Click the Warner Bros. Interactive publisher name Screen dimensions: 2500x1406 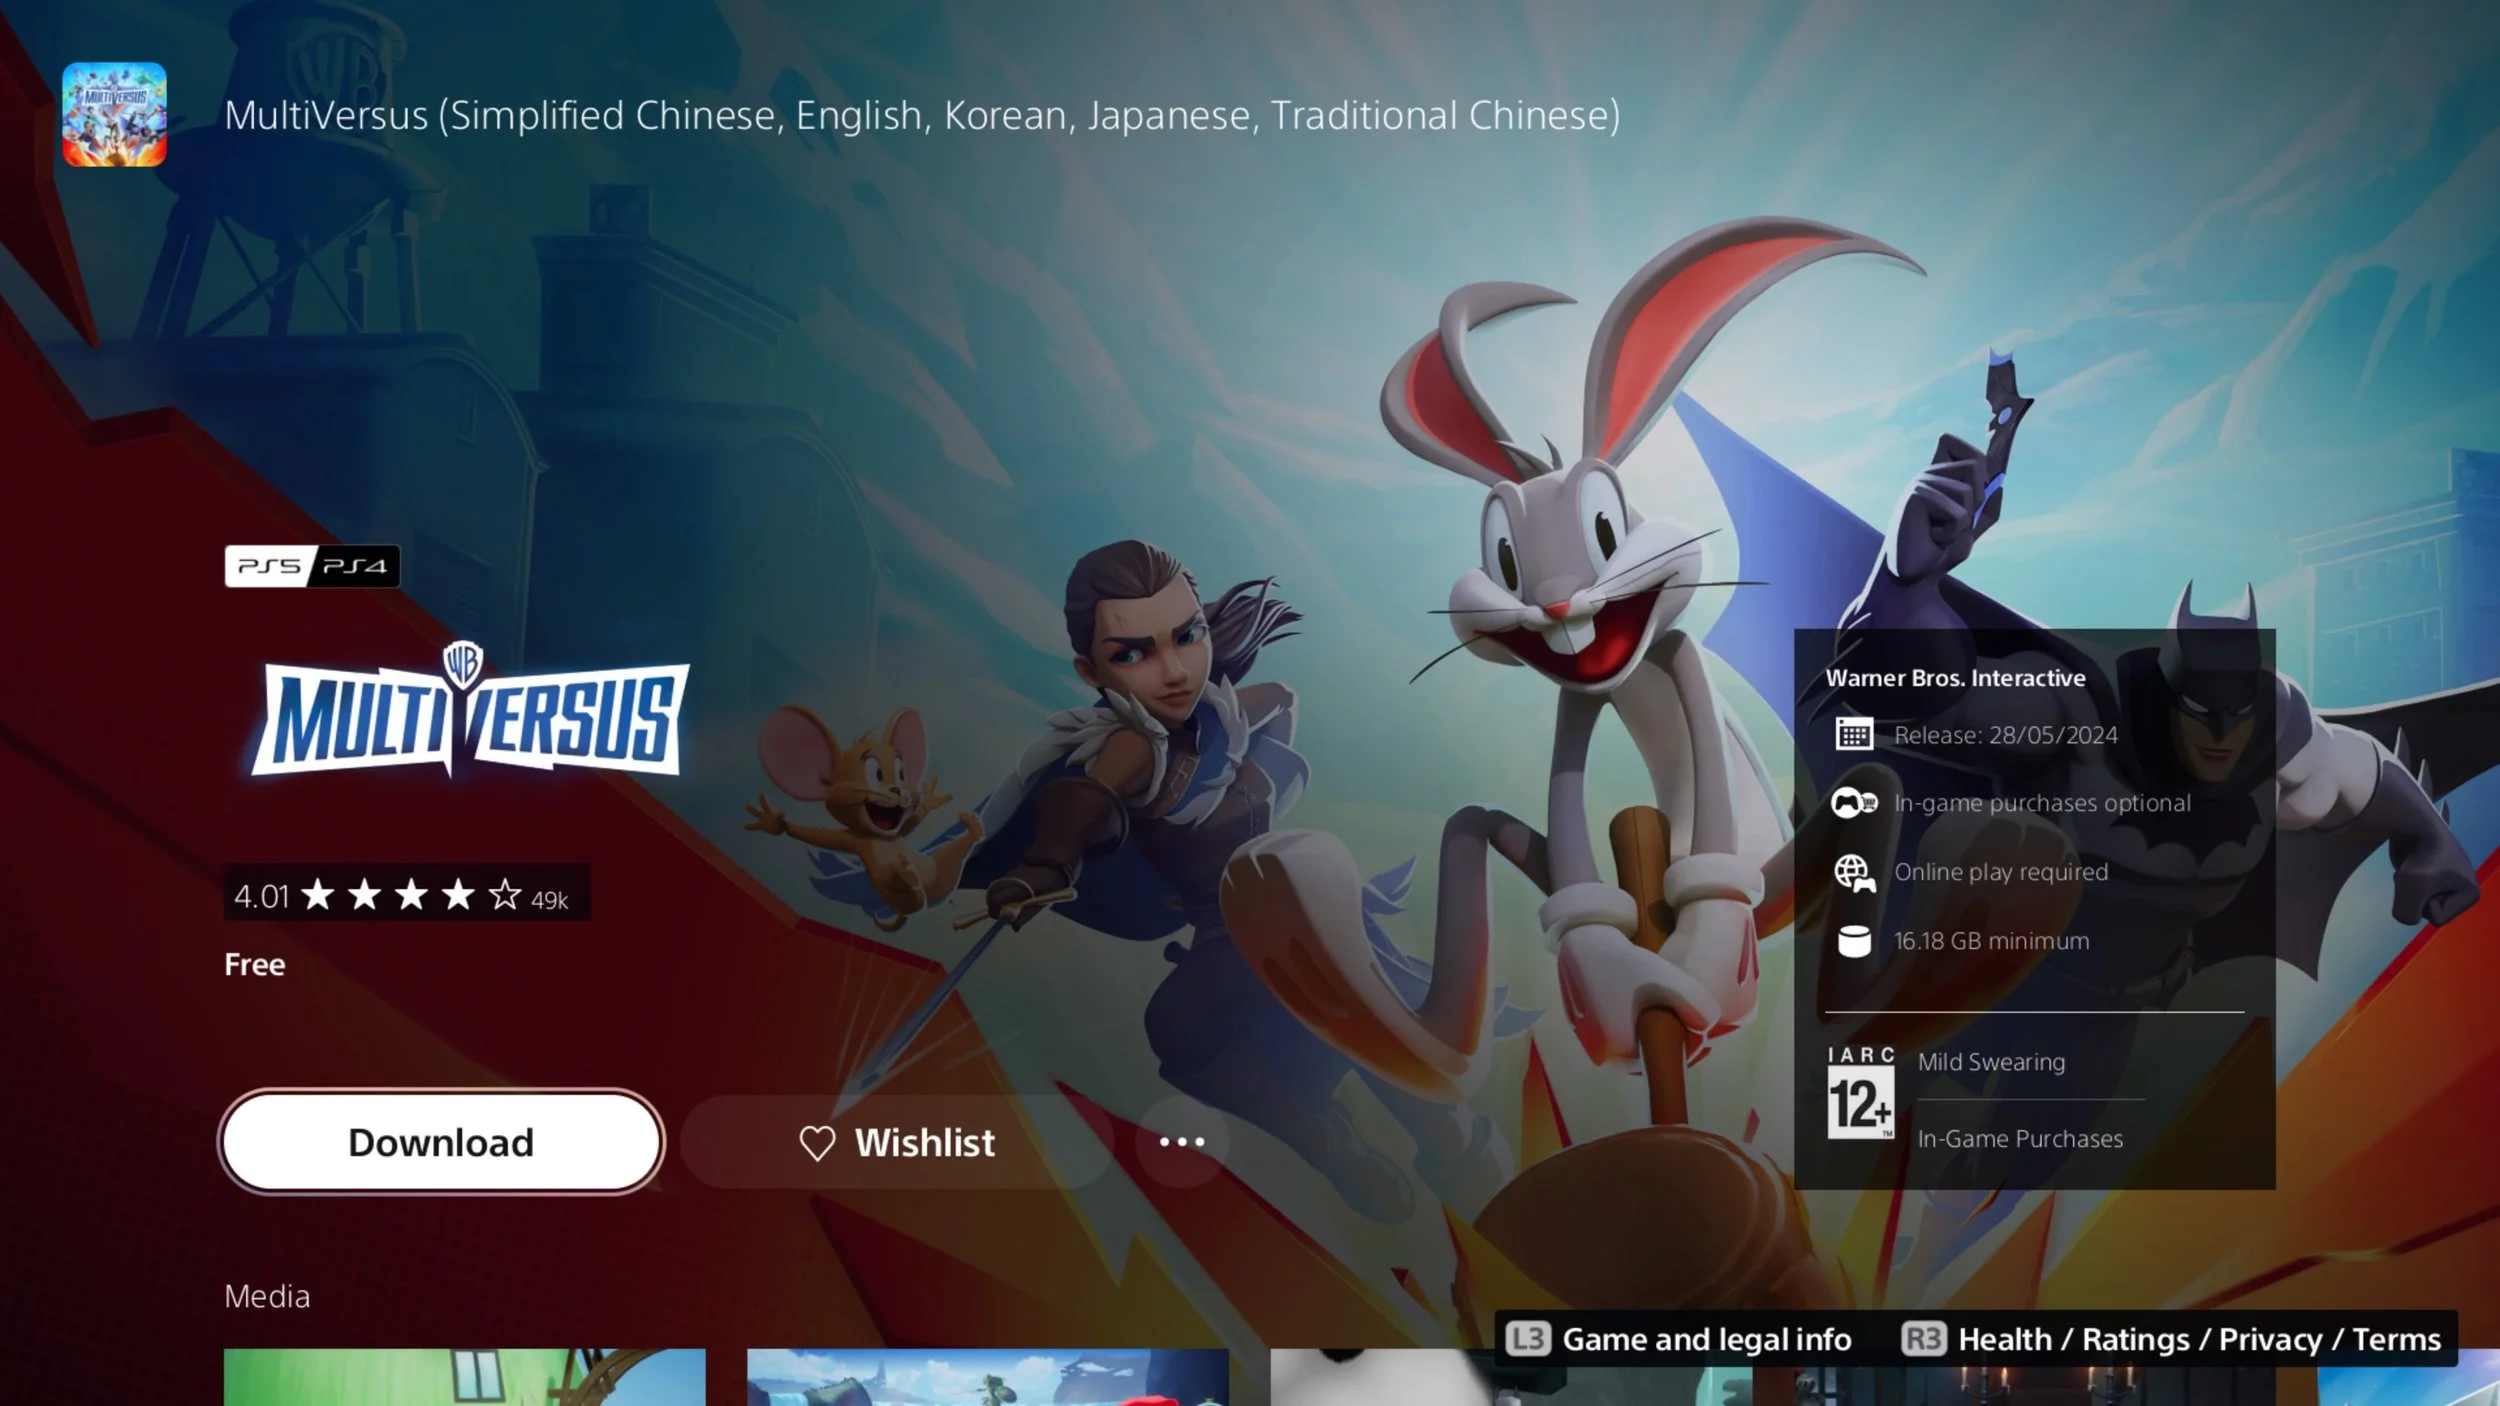tap(1955, 678)
